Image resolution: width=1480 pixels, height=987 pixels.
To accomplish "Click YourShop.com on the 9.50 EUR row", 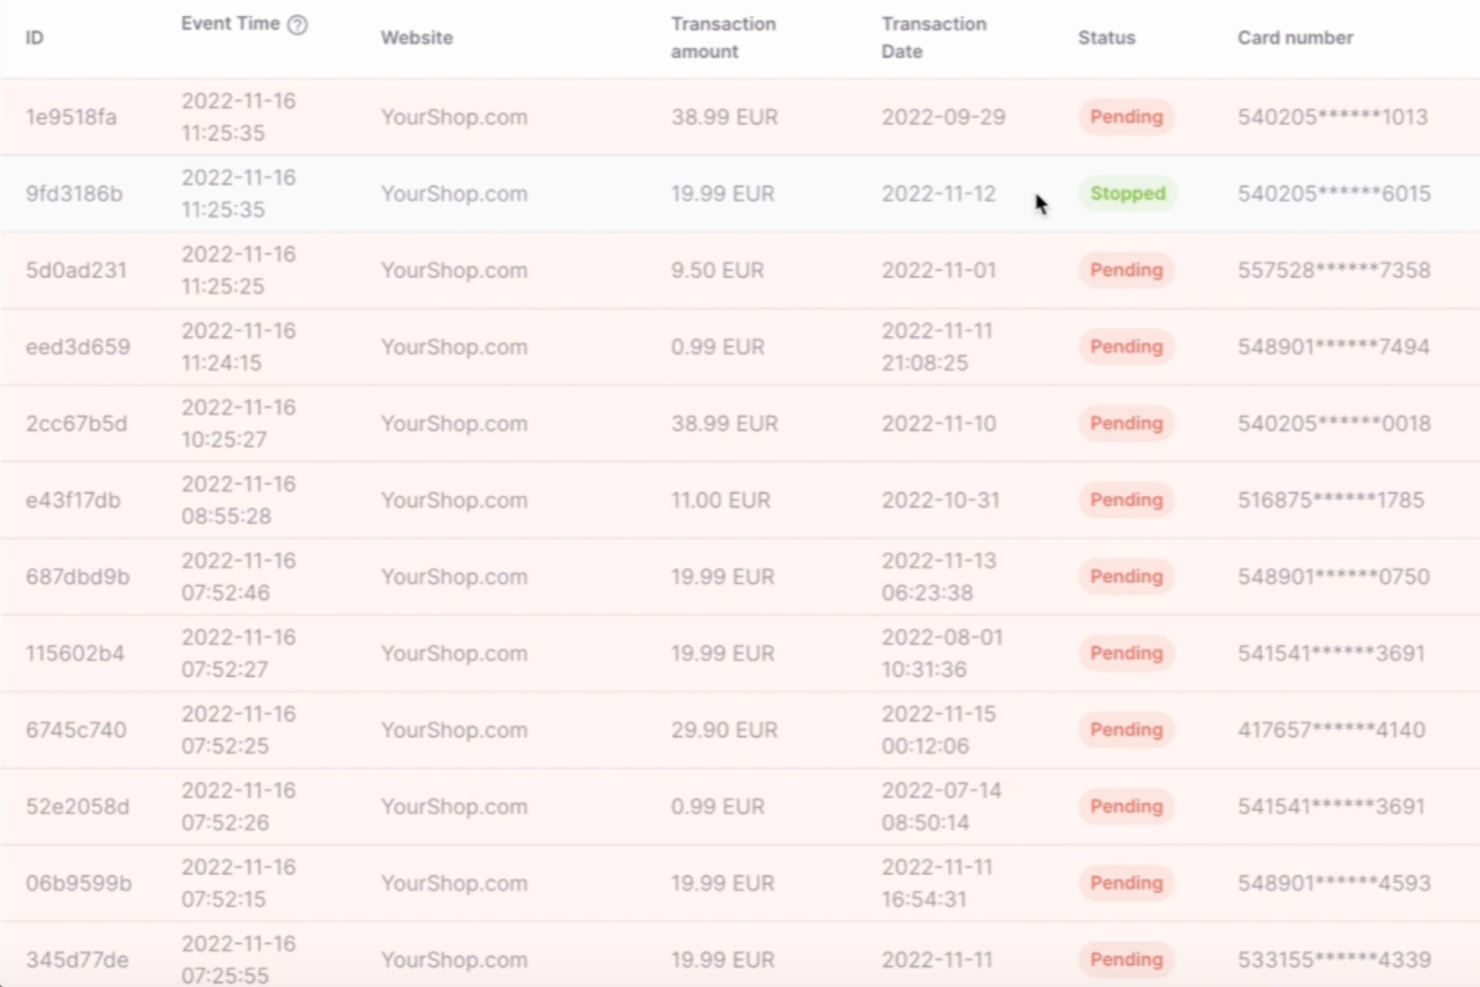I will pos(454,270).
